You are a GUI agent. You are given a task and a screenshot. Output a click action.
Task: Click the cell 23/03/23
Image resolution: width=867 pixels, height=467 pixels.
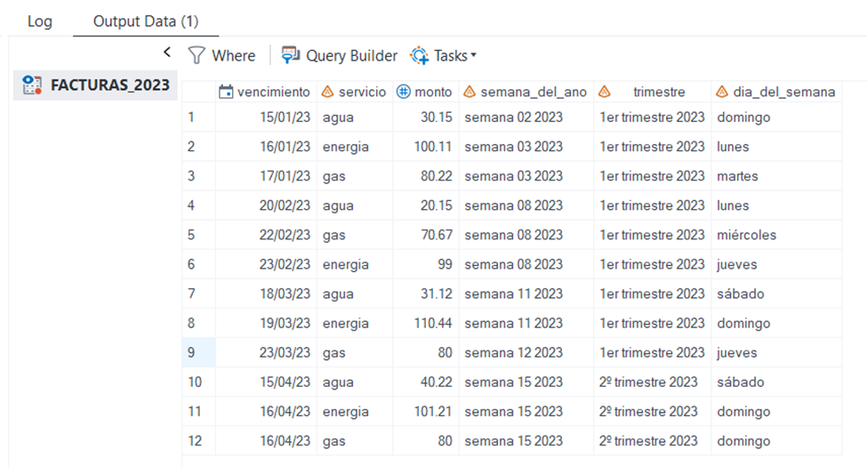(x=266, y=353)
